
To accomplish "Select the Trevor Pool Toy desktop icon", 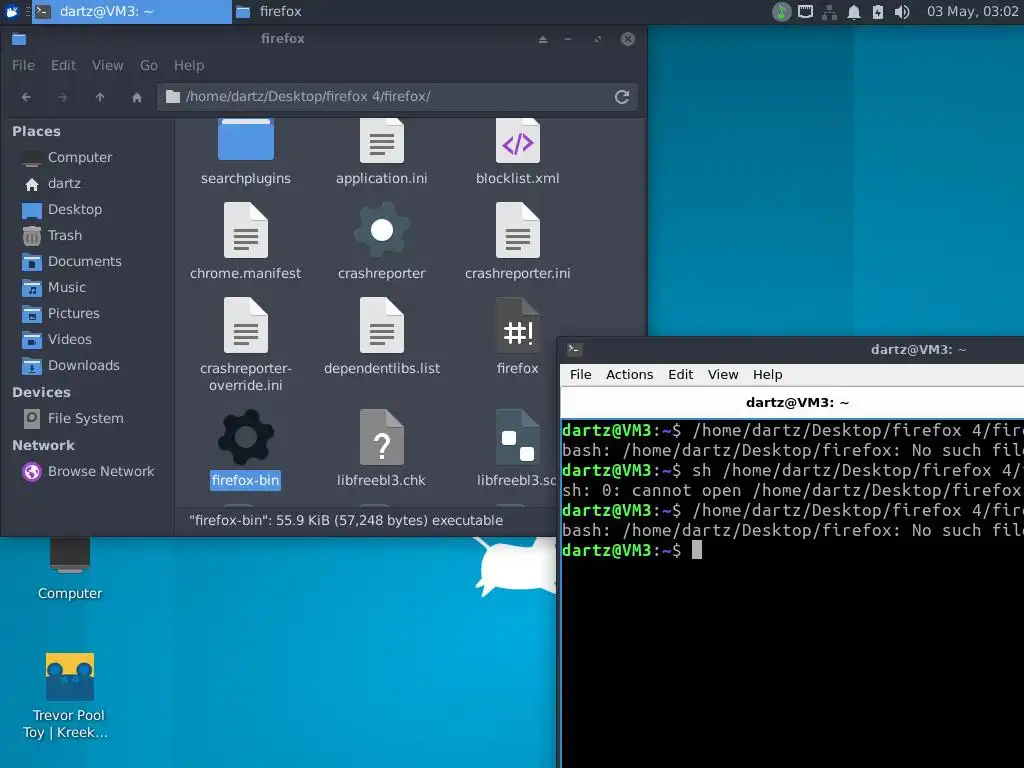I will pos(68,696).
